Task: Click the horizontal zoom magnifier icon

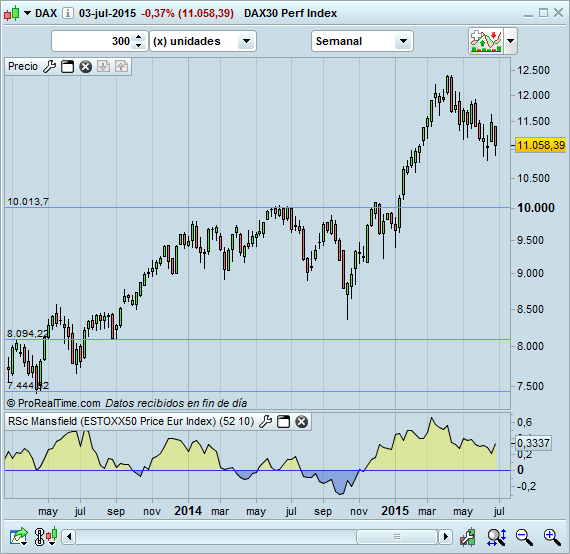Action: (497, 537)
